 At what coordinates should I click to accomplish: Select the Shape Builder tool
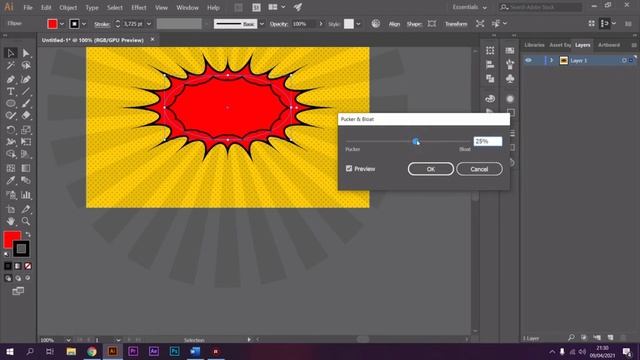11,154
